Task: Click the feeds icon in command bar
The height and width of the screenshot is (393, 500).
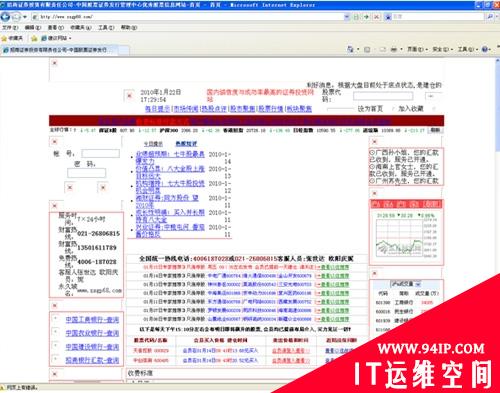Action: pos(367,49)
